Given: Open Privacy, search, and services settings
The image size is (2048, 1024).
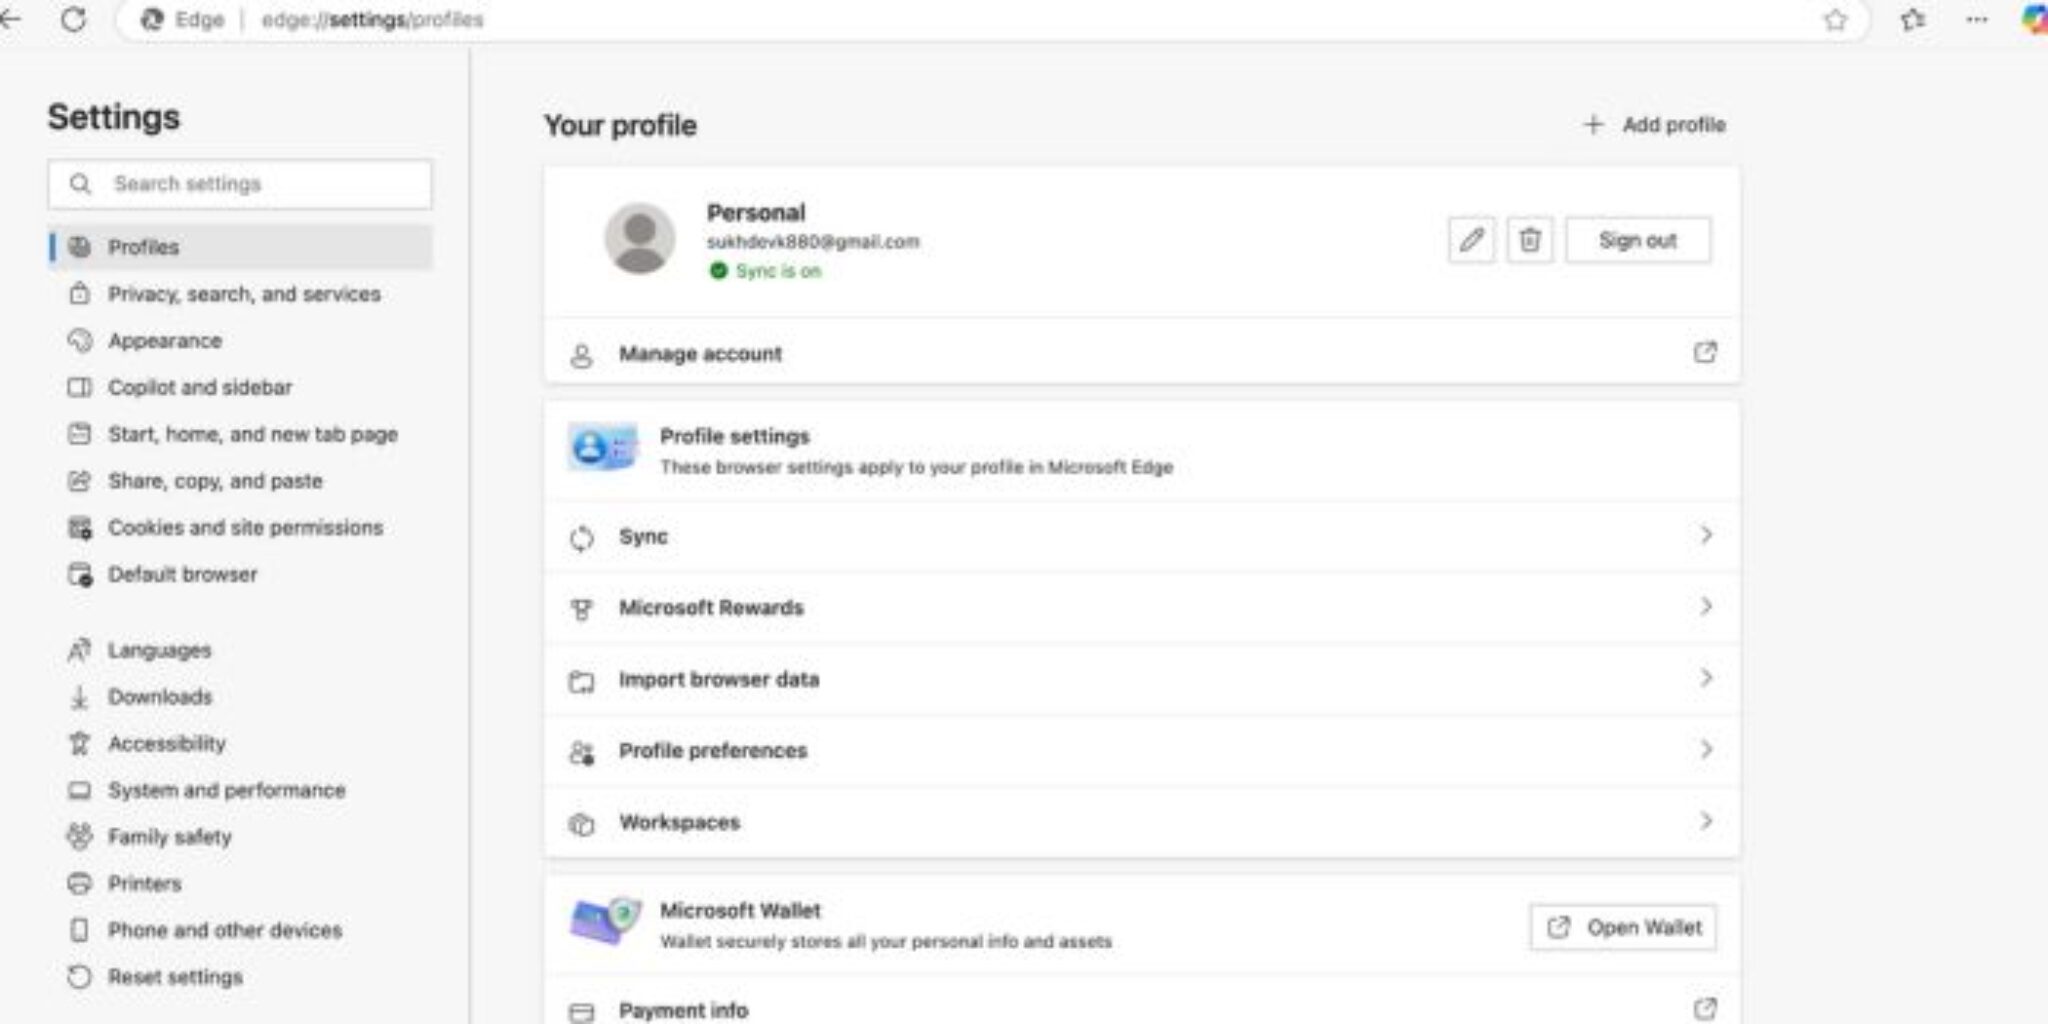Looking at the screenshot, I should pos(244,294).
